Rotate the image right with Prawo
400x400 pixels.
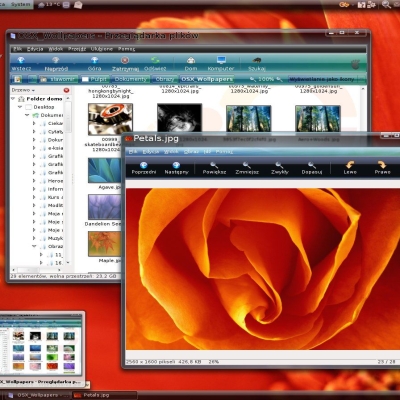coord(382,168)
